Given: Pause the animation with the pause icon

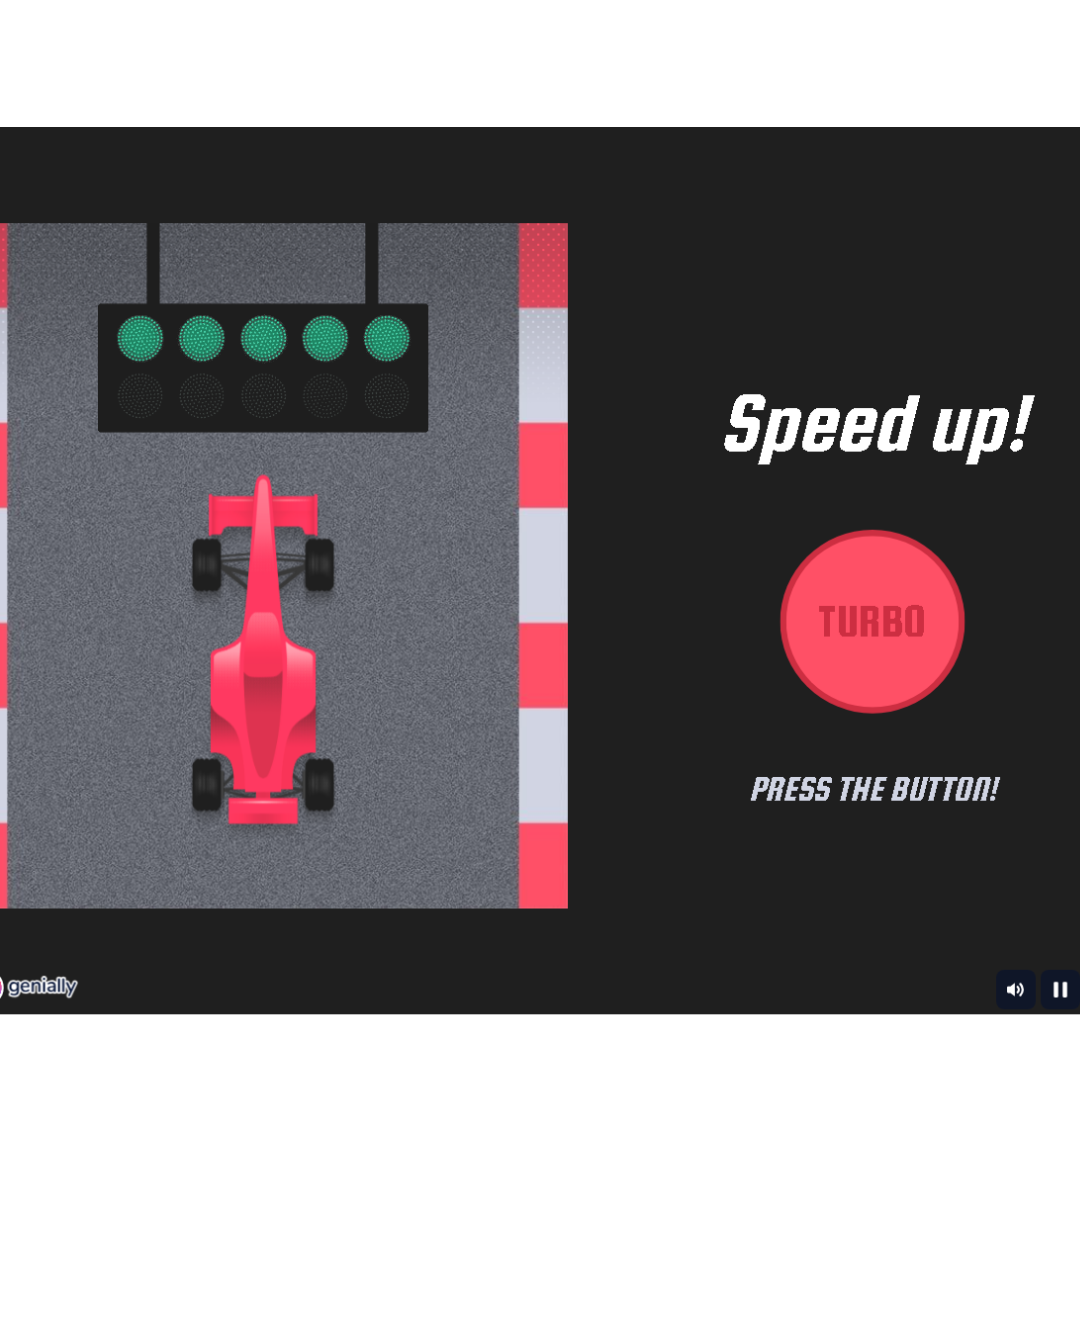Looking at the screenshot, I should [x=1059, y=989].
